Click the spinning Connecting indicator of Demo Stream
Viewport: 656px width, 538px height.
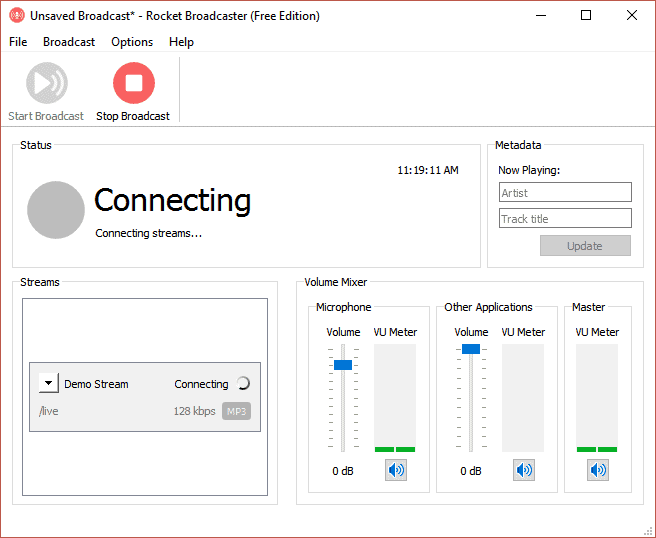[243, 383]
